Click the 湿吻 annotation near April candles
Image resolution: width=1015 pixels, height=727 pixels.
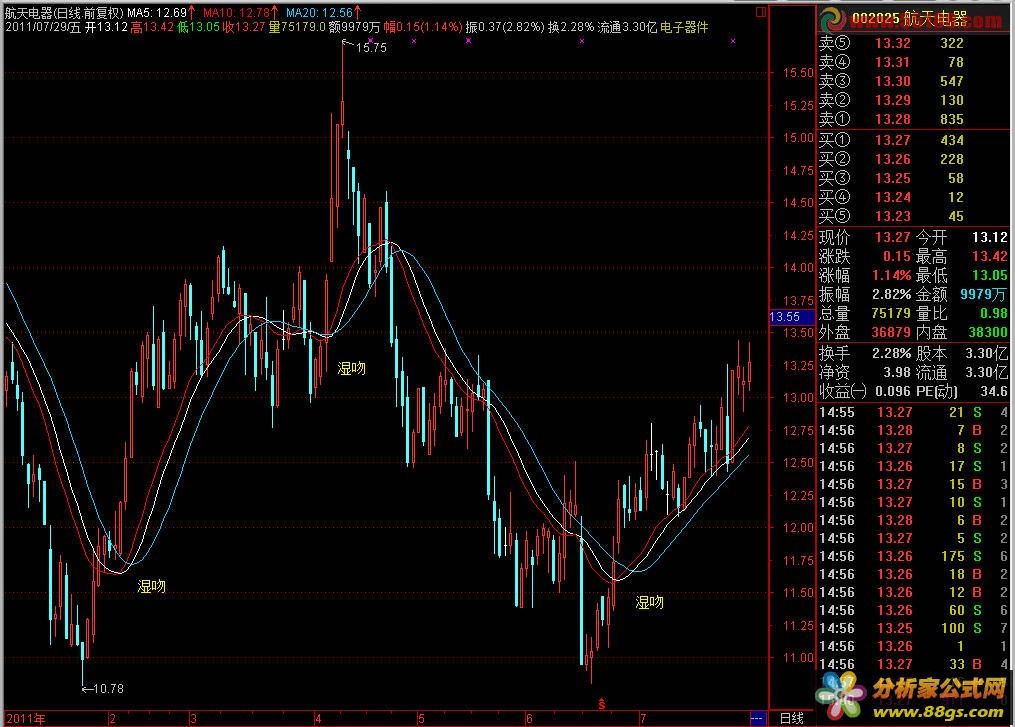[351, 368]
